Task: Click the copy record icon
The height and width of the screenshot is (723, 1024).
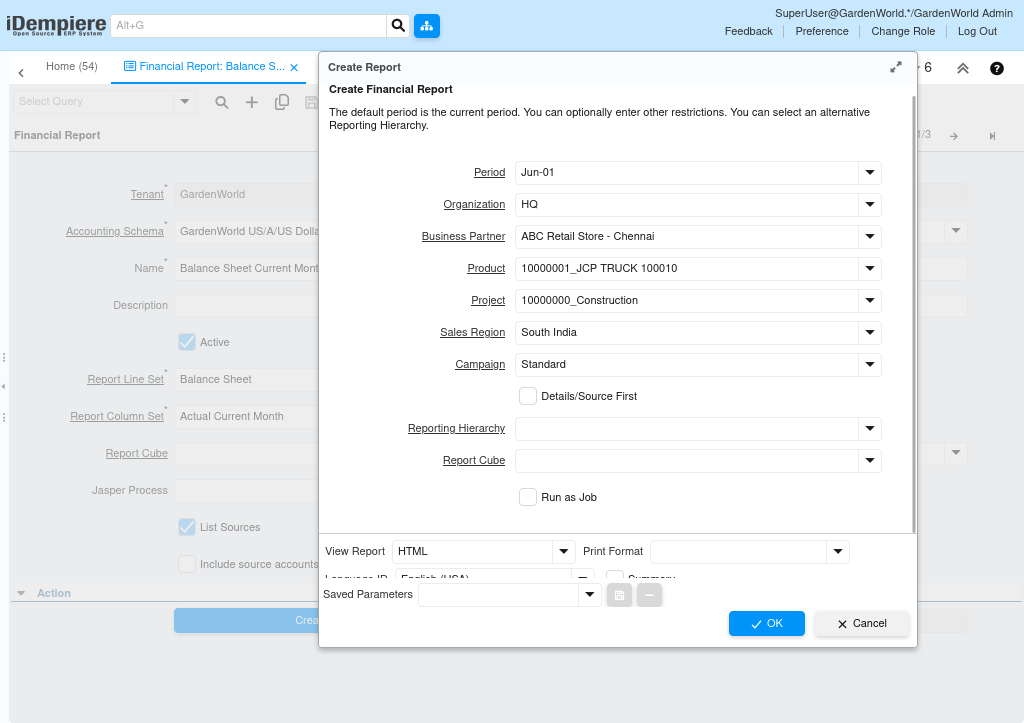Action: [281, 102]
